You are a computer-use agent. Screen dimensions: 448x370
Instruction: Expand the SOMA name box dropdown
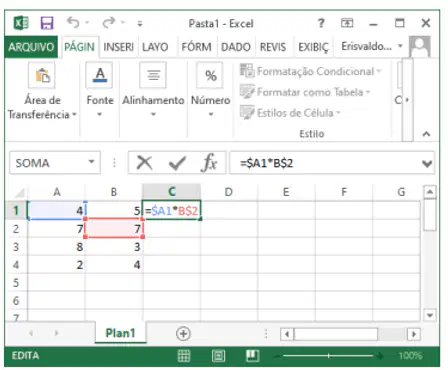tap(91, 162)
